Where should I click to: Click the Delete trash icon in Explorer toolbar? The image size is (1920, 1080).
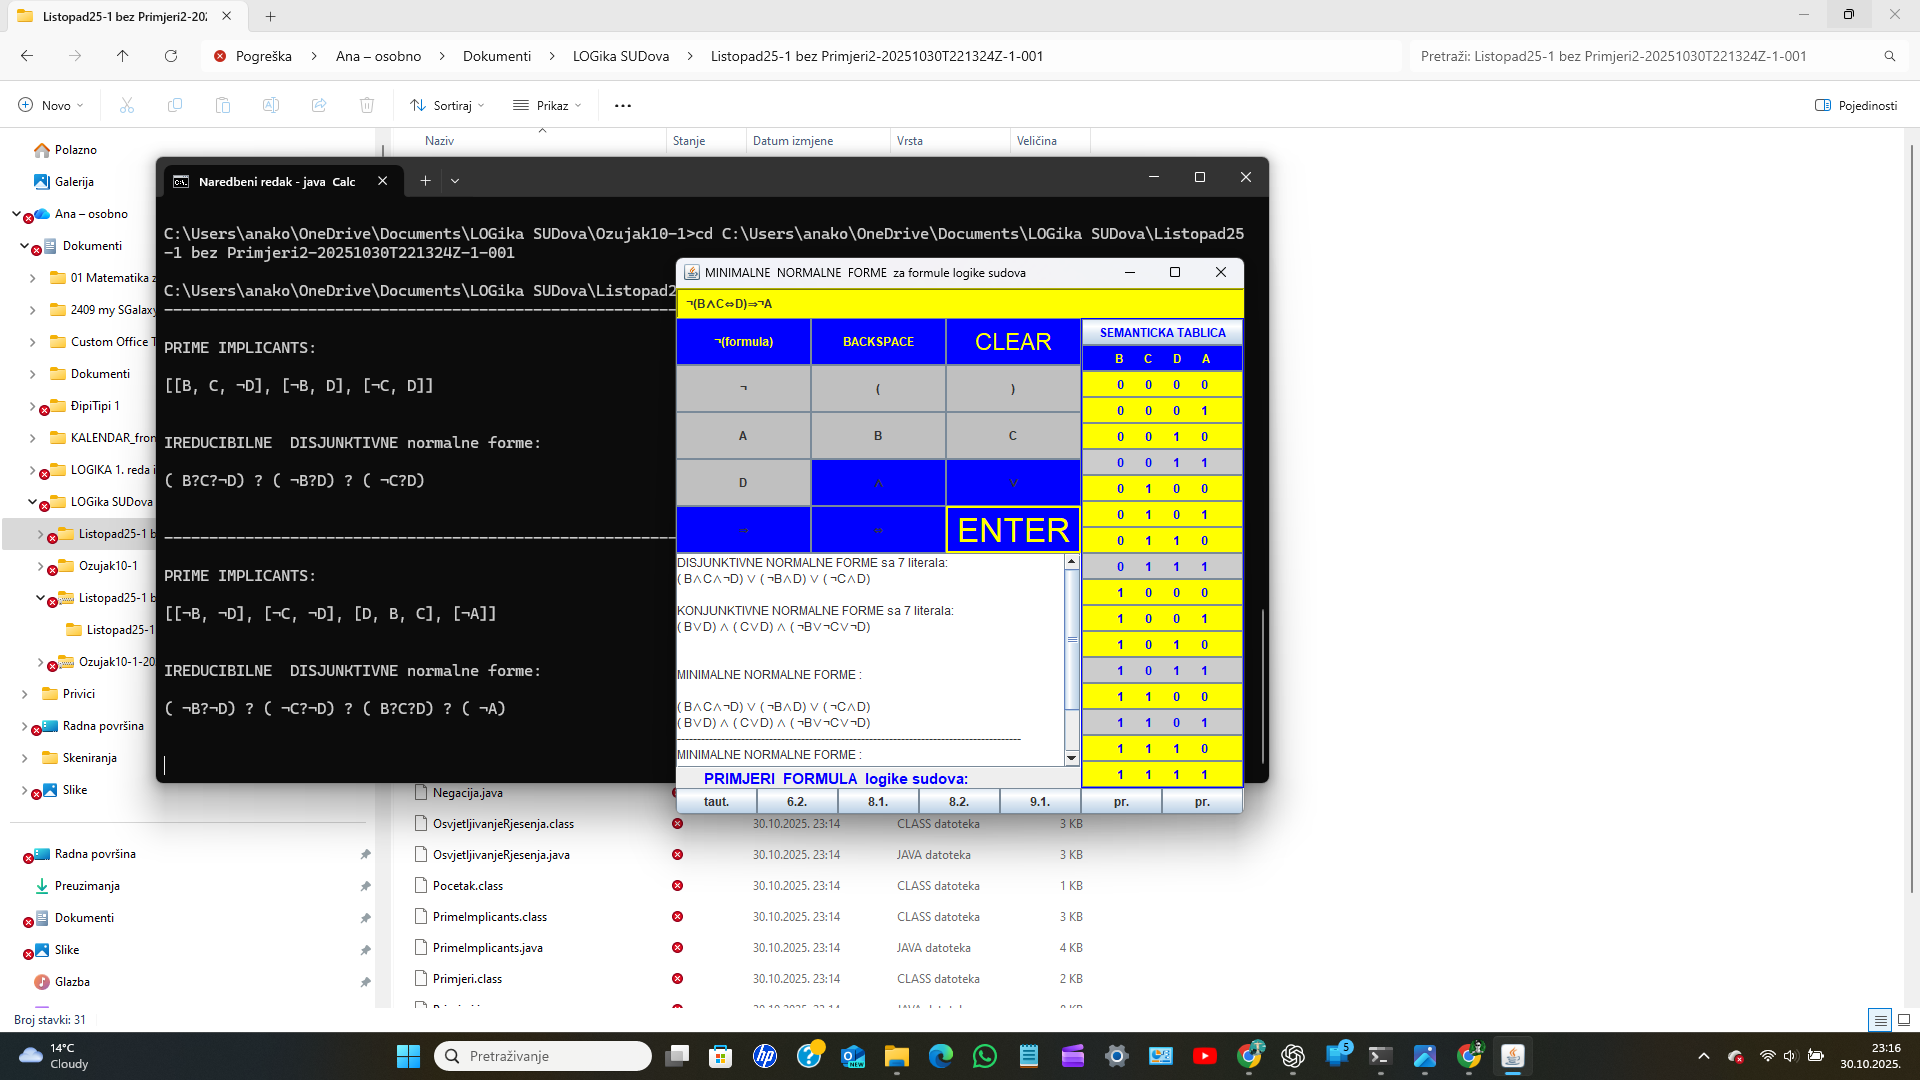(367, 104)
